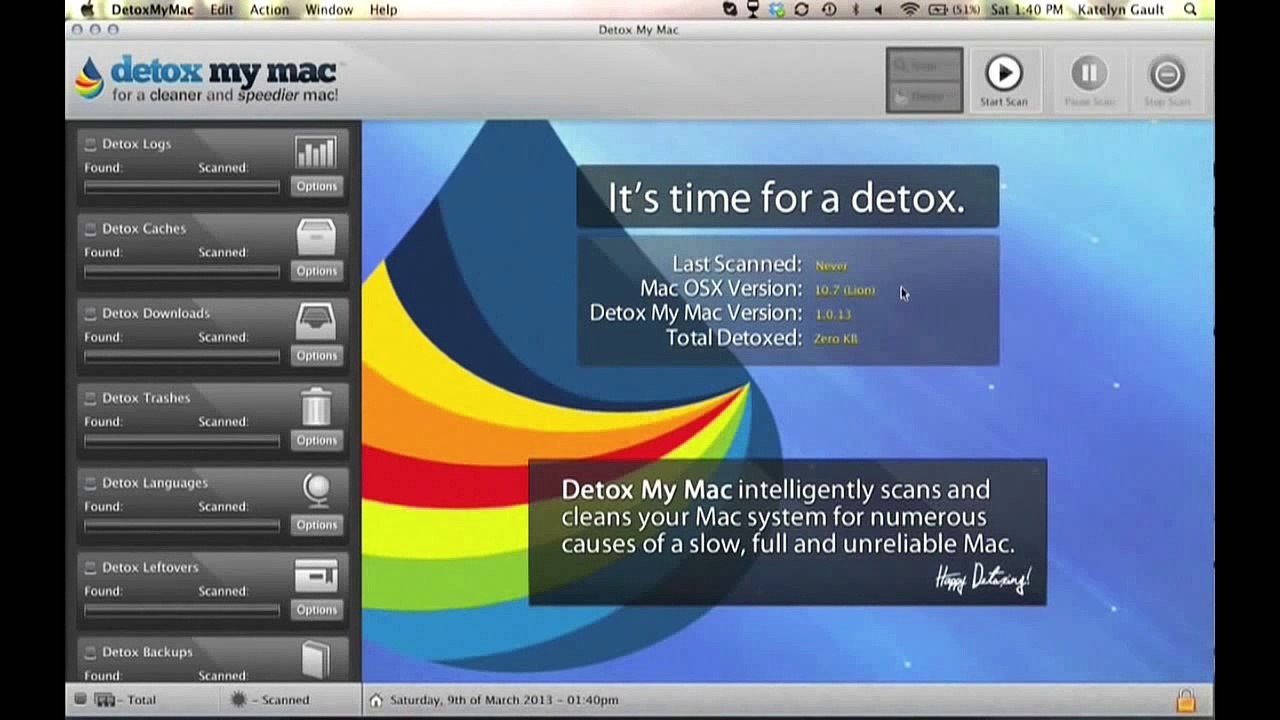This screenshot has width=1280, height=720.
Task: Click the Detox Caches progress bar
Action: (182, 272)
